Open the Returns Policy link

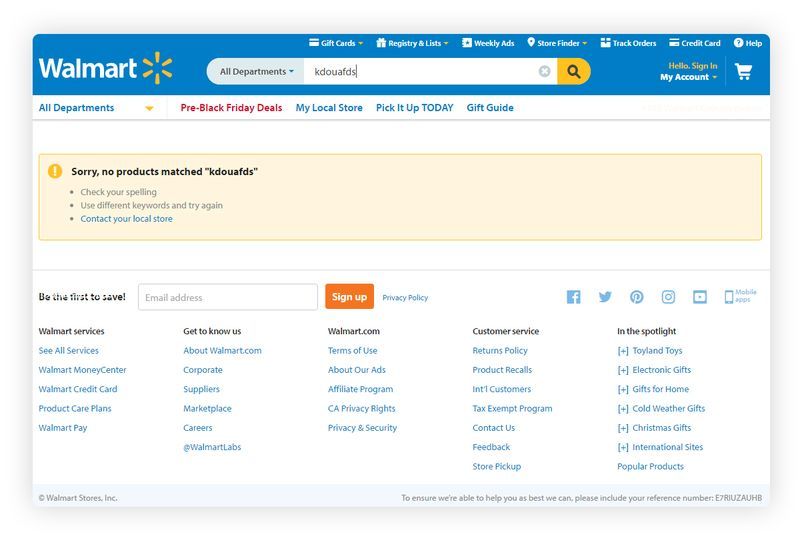tap(500, 351)
